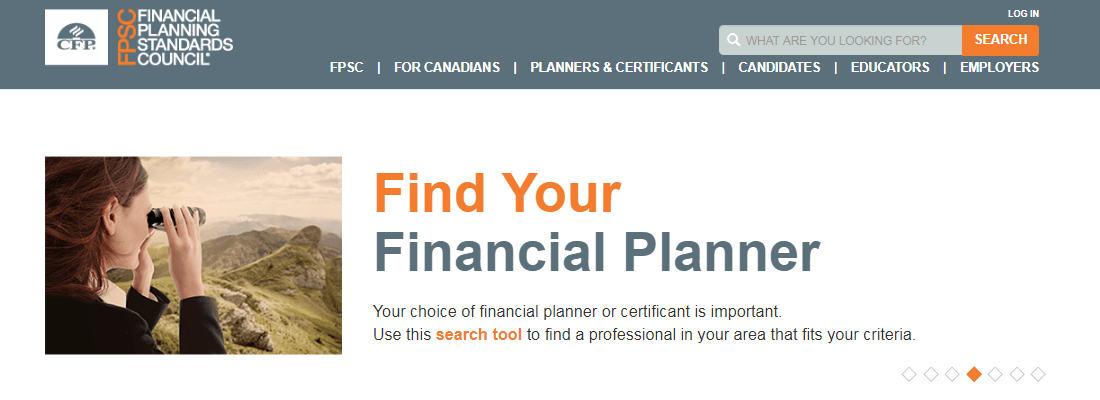Open the Candidates menu
The height and width of the screenshot is (400, 1100).
click(779, 67)
